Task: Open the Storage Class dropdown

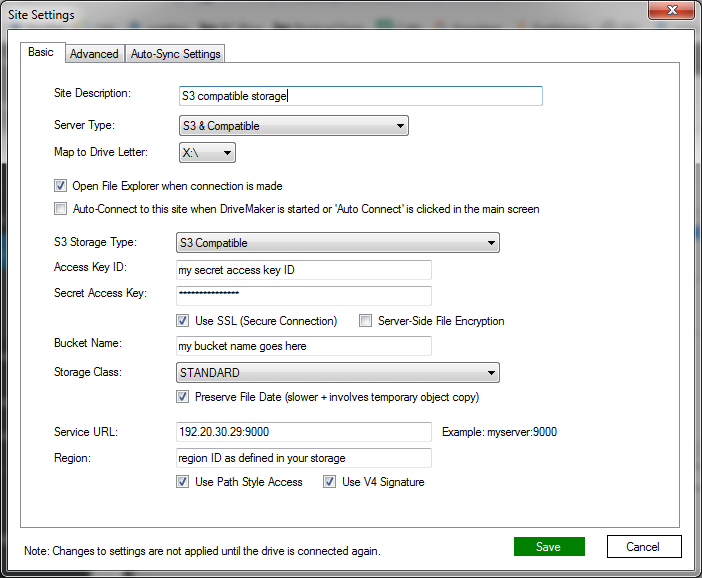Action: [337, 373]
